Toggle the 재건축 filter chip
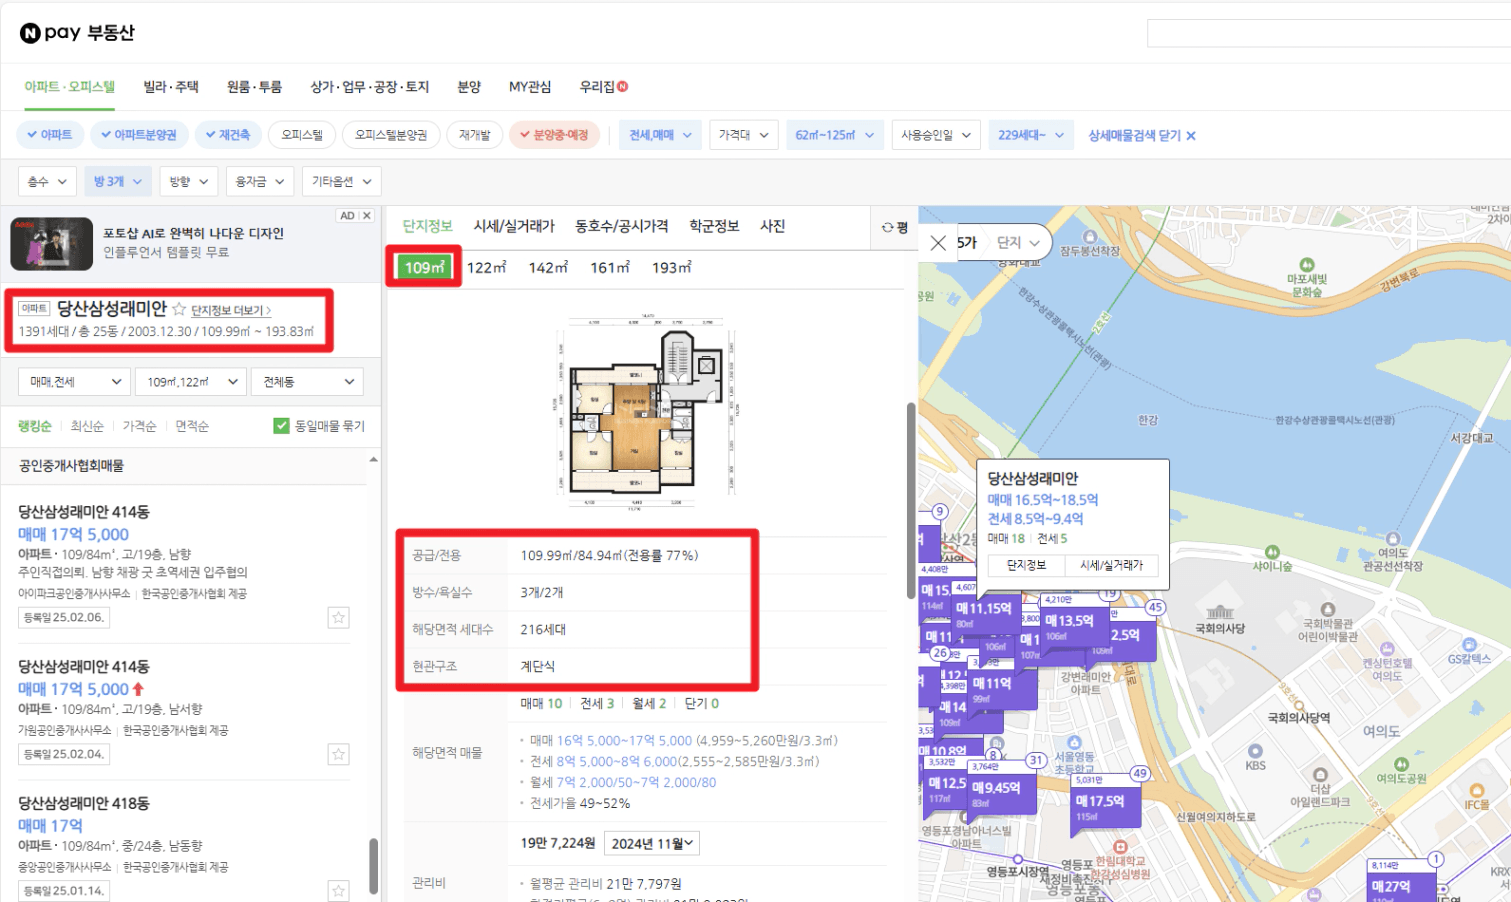1511x902 pixels. pos(228,135)
